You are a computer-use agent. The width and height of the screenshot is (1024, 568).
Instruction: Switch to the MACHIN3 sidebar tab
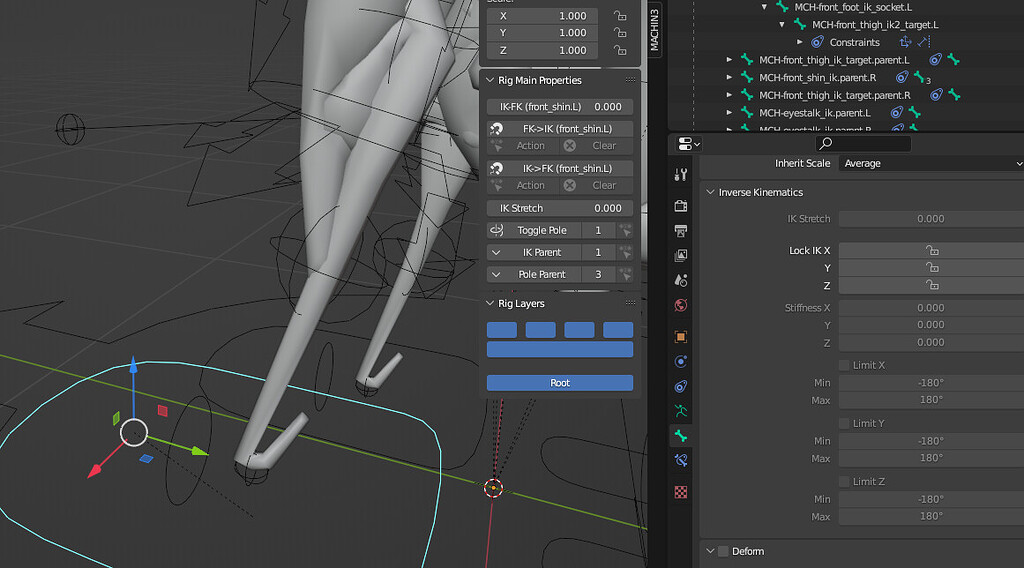pos(654,29)
